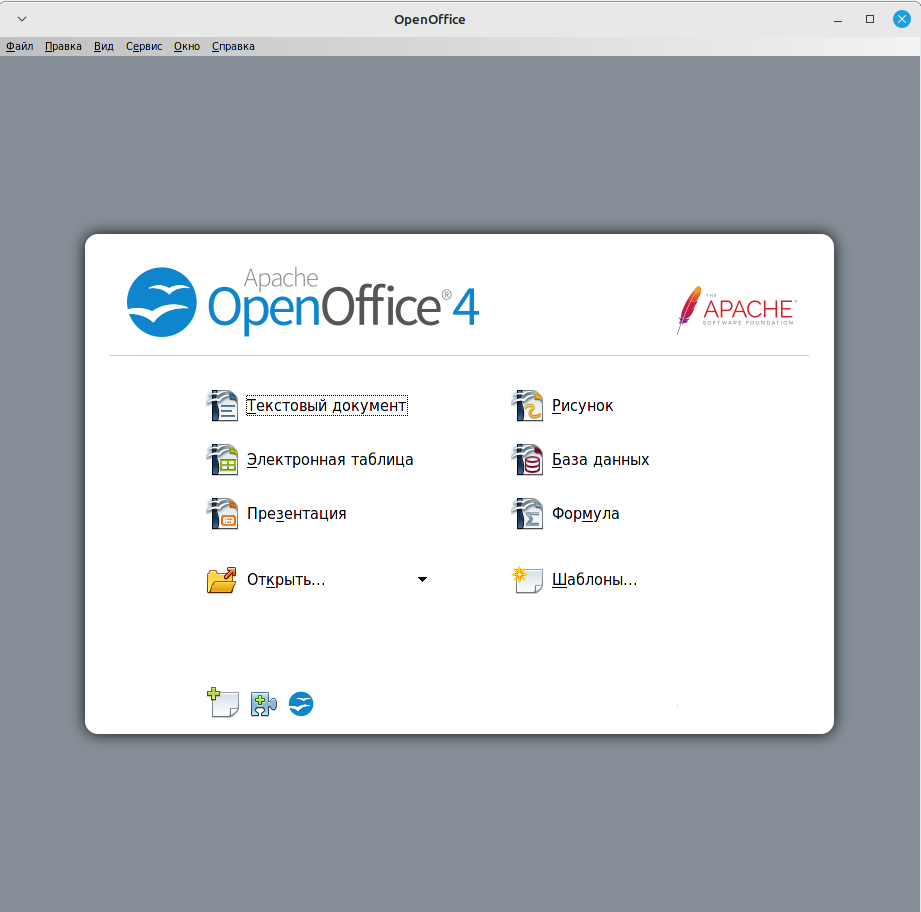The image size is (921, 912).
Task: Create a new Формула document
Action: click(x=585, y=513)
